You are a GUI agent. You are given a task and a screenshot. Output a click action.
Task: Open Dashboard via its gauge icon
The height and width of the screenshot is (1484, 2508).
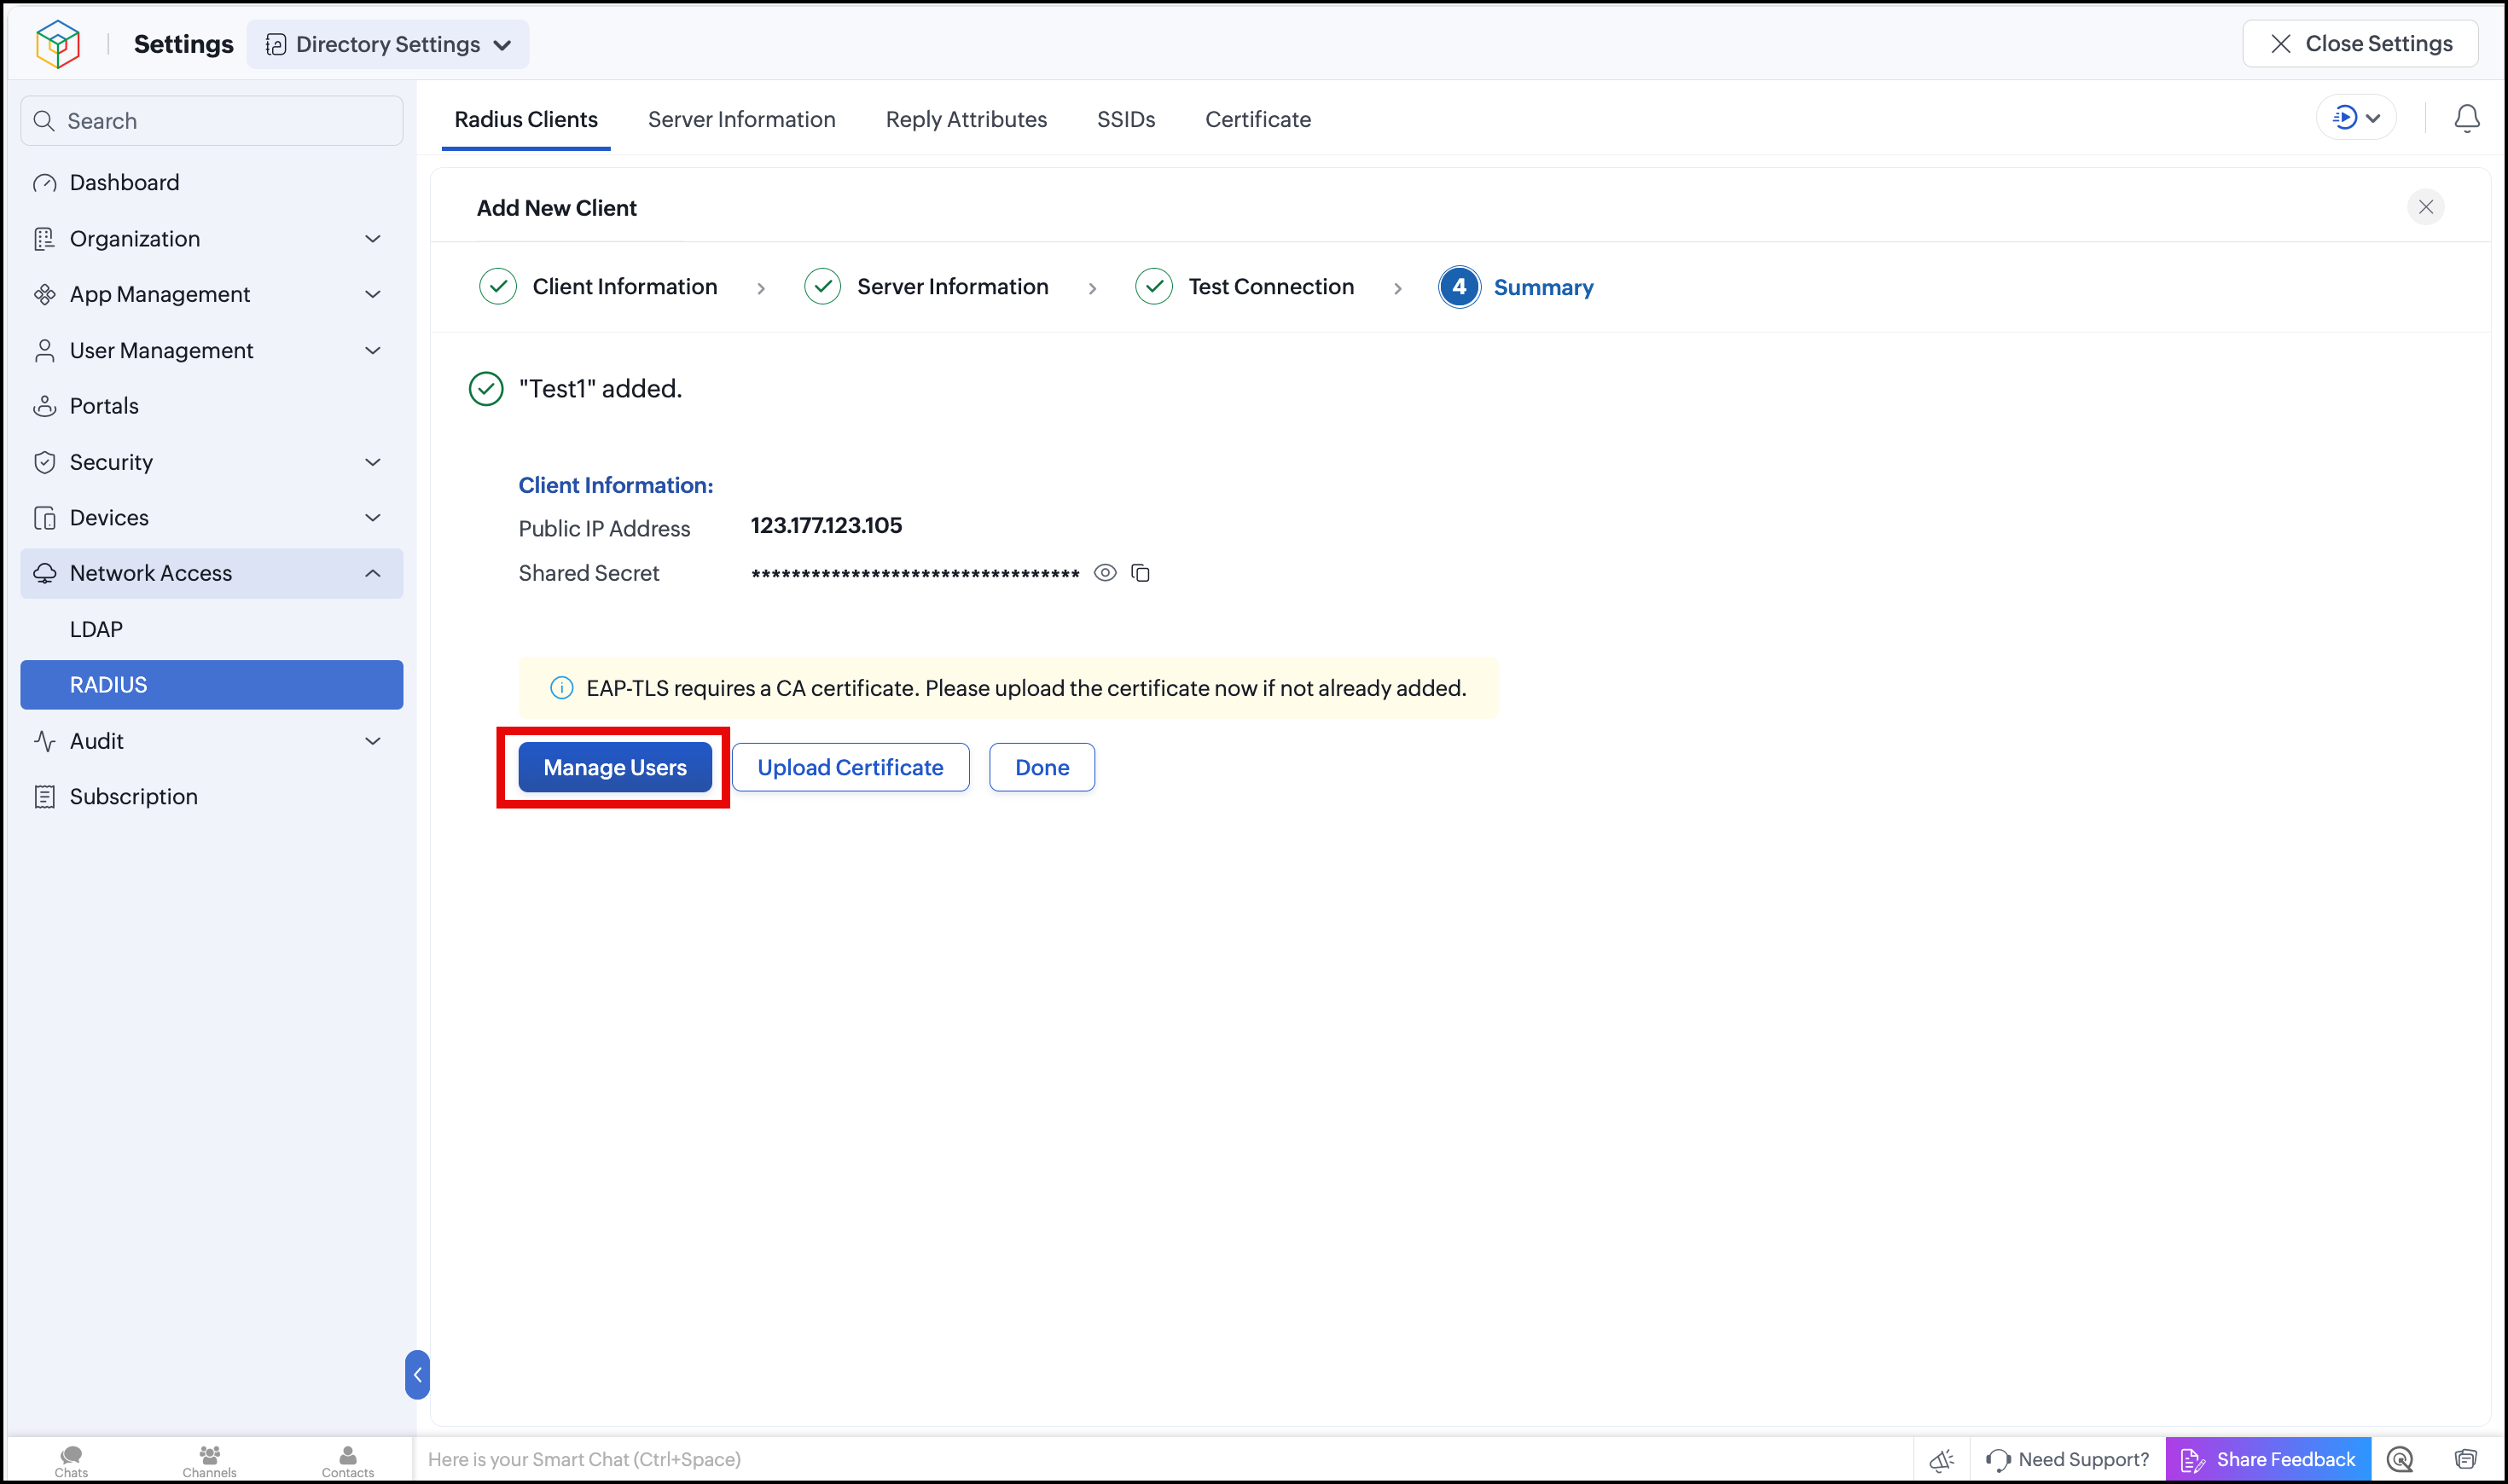45,183
